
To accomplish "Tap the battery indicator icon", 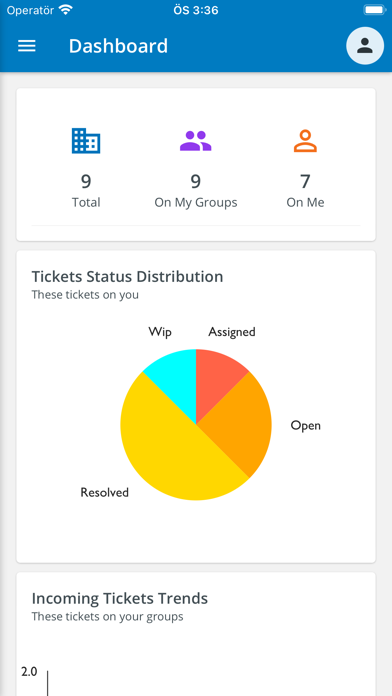I will [x=374, y=10].
